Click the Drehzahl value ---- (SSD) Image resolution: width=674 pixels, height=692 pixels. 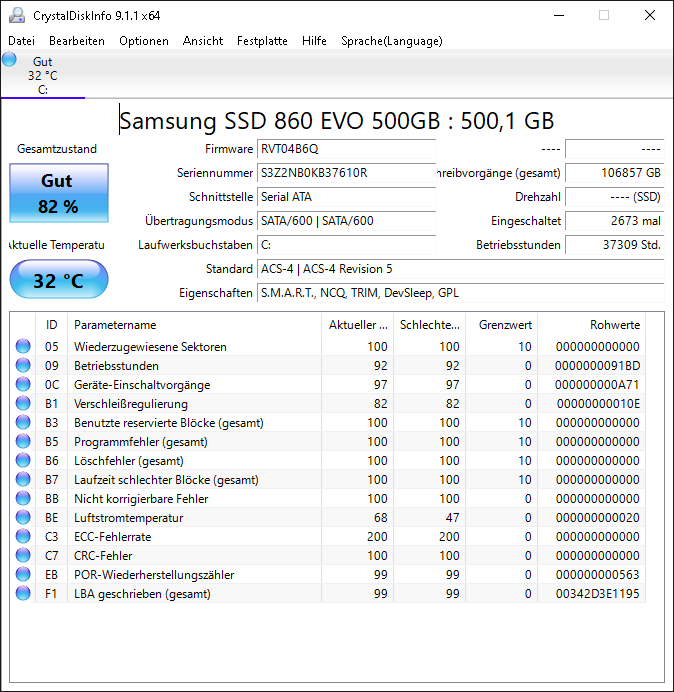tap(614, 197)
